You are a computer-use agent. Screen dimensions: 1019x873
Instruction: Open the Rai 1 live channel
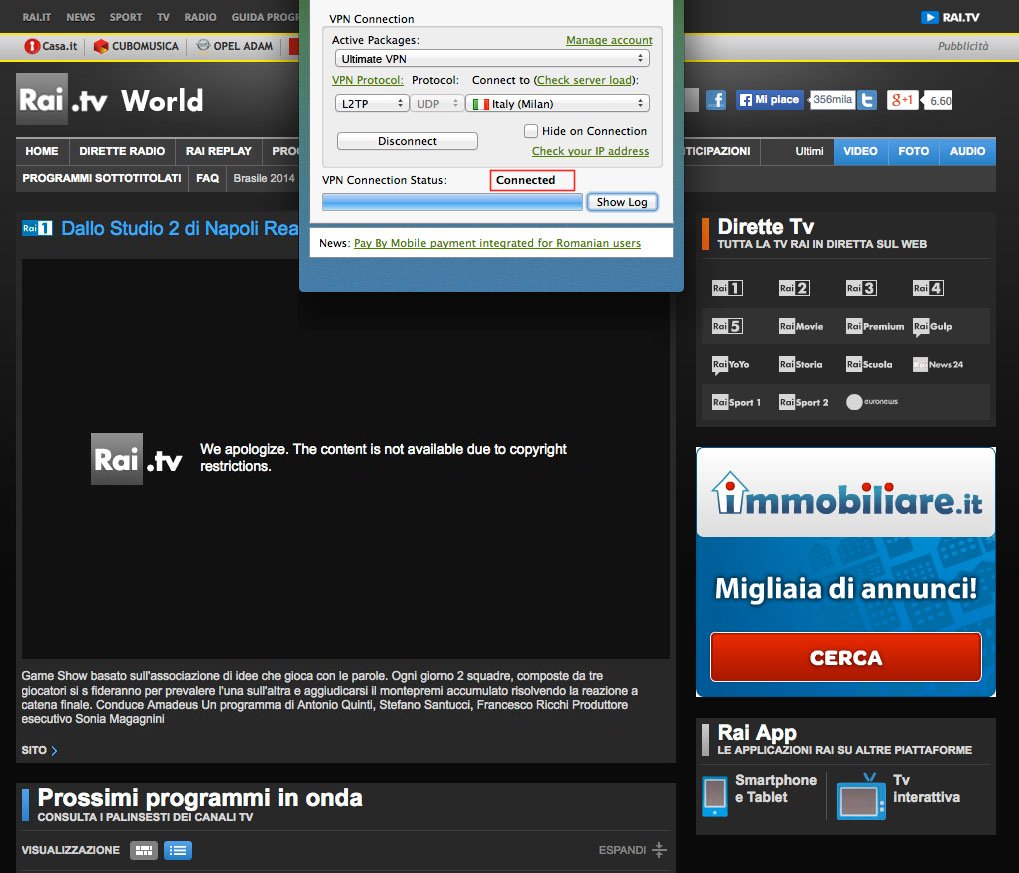[x=727, y=288]
